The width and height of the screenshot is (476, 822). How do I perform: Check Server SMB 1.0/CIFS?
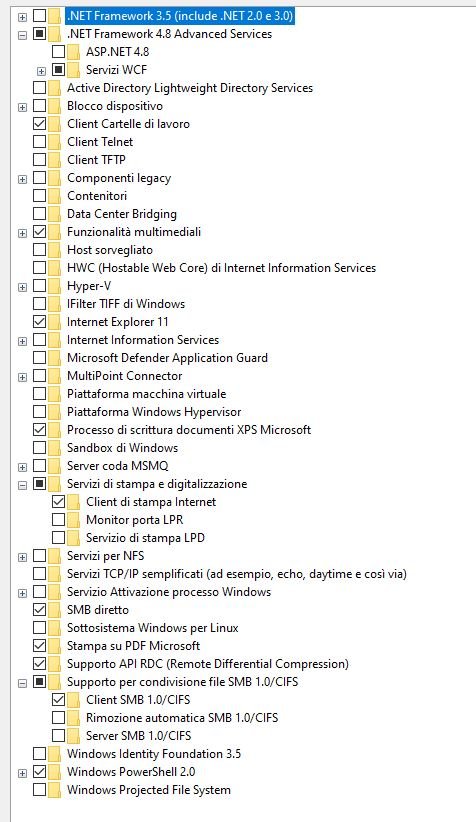[59, 736]
